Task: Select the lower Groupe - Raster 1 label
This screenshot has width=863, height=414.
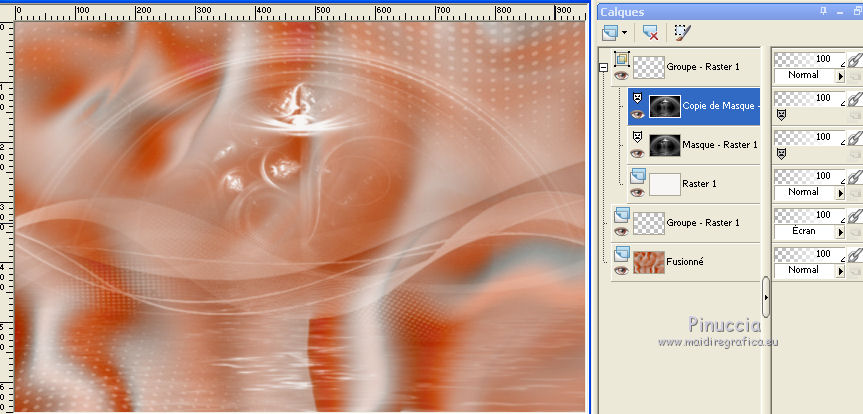Action: (703, 223)
